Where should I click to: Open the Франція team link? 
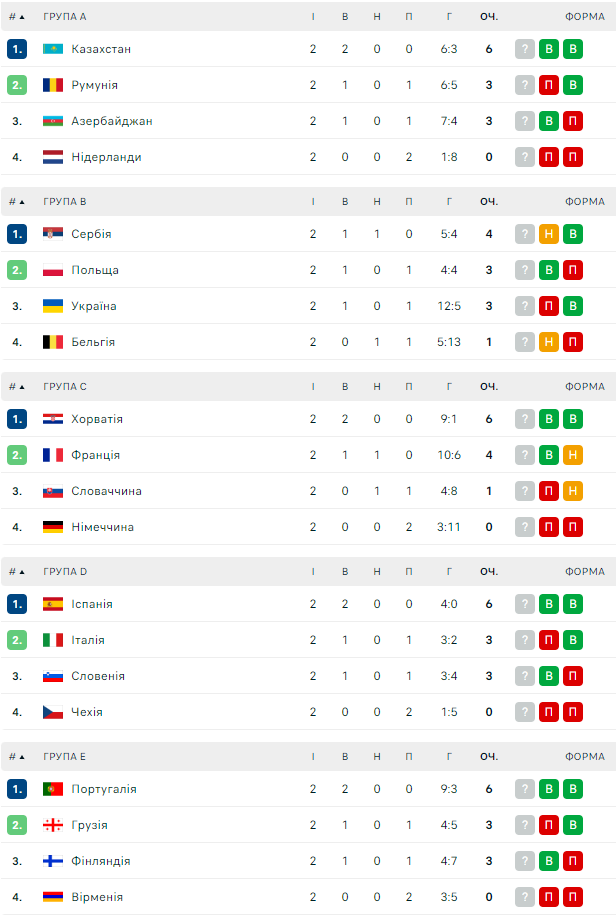coord(95,455)
